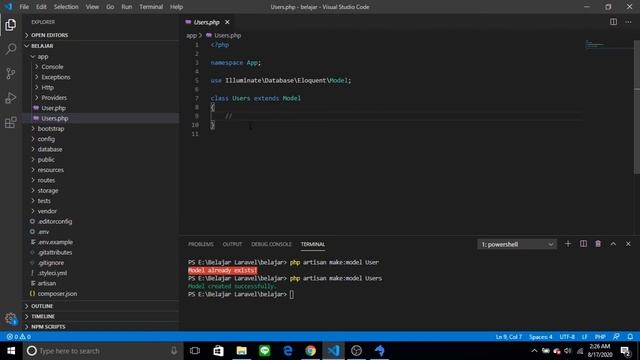Screen dimensions: 640x360
Task: Collapse the app folder
Action: pos(101,56)
